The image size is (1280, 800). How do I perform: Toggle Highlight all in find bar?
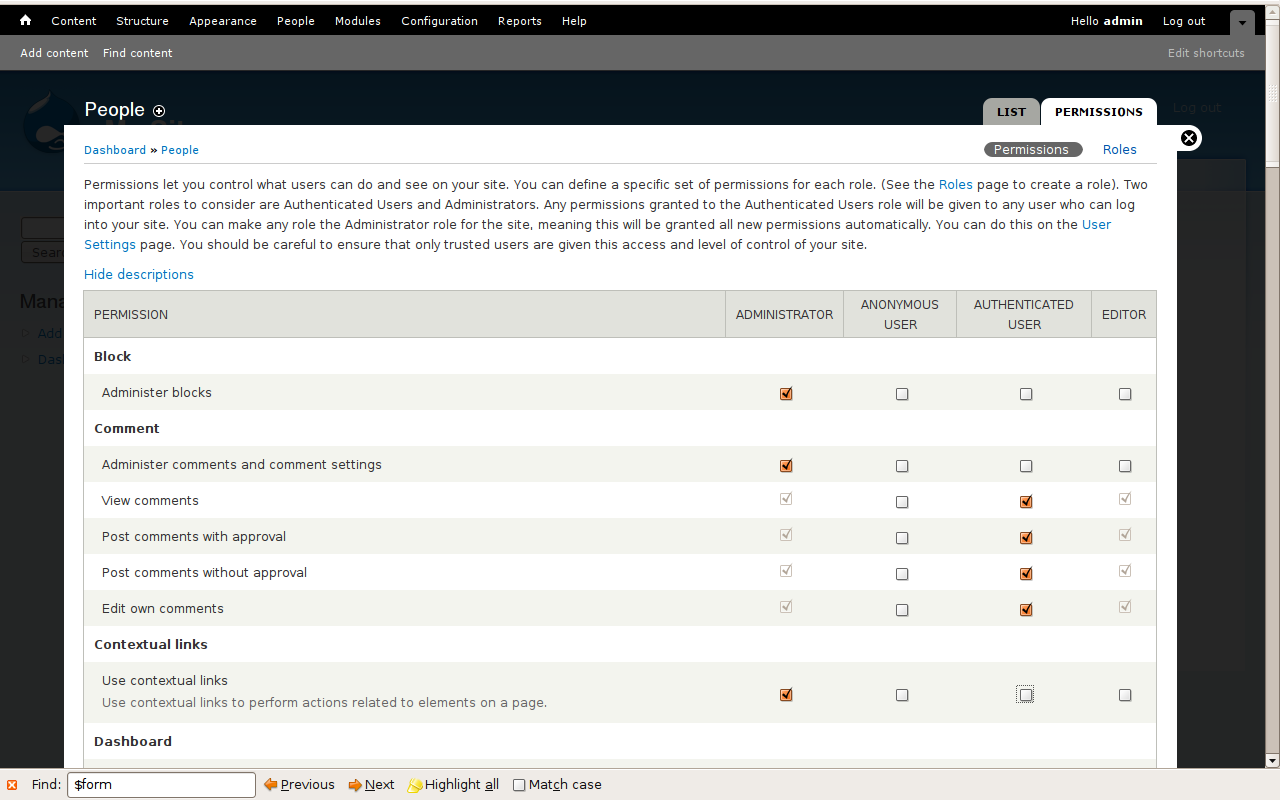click(x=453, y=785)
